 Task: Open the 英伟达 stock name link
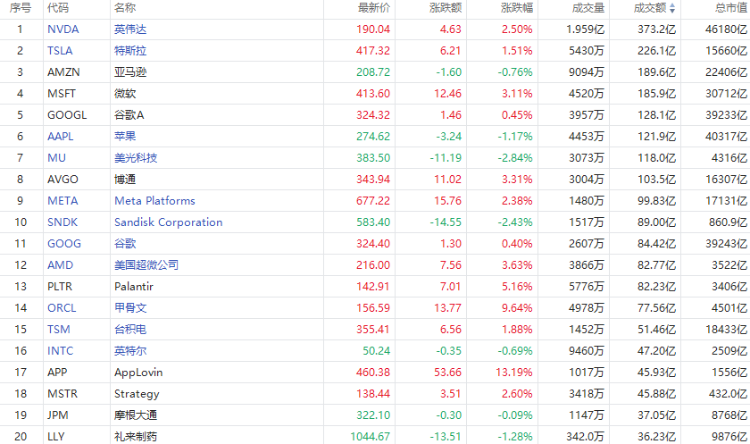pyautogui.click(x=130, y=29)
